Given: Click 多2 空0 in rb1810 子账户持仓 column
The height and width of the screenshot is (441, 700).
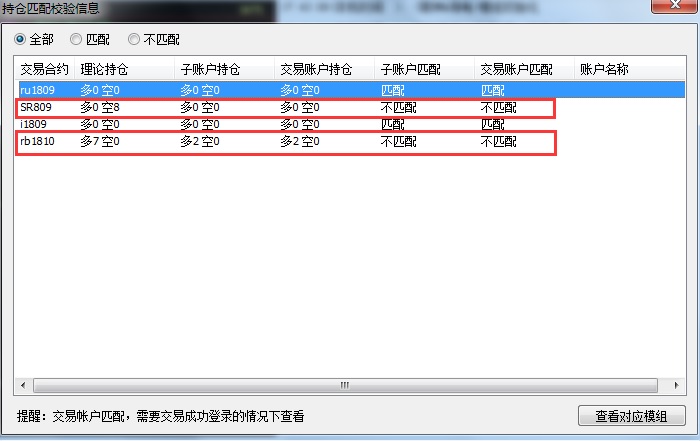Looking at the screenshot, I should [x=200, y=141].
